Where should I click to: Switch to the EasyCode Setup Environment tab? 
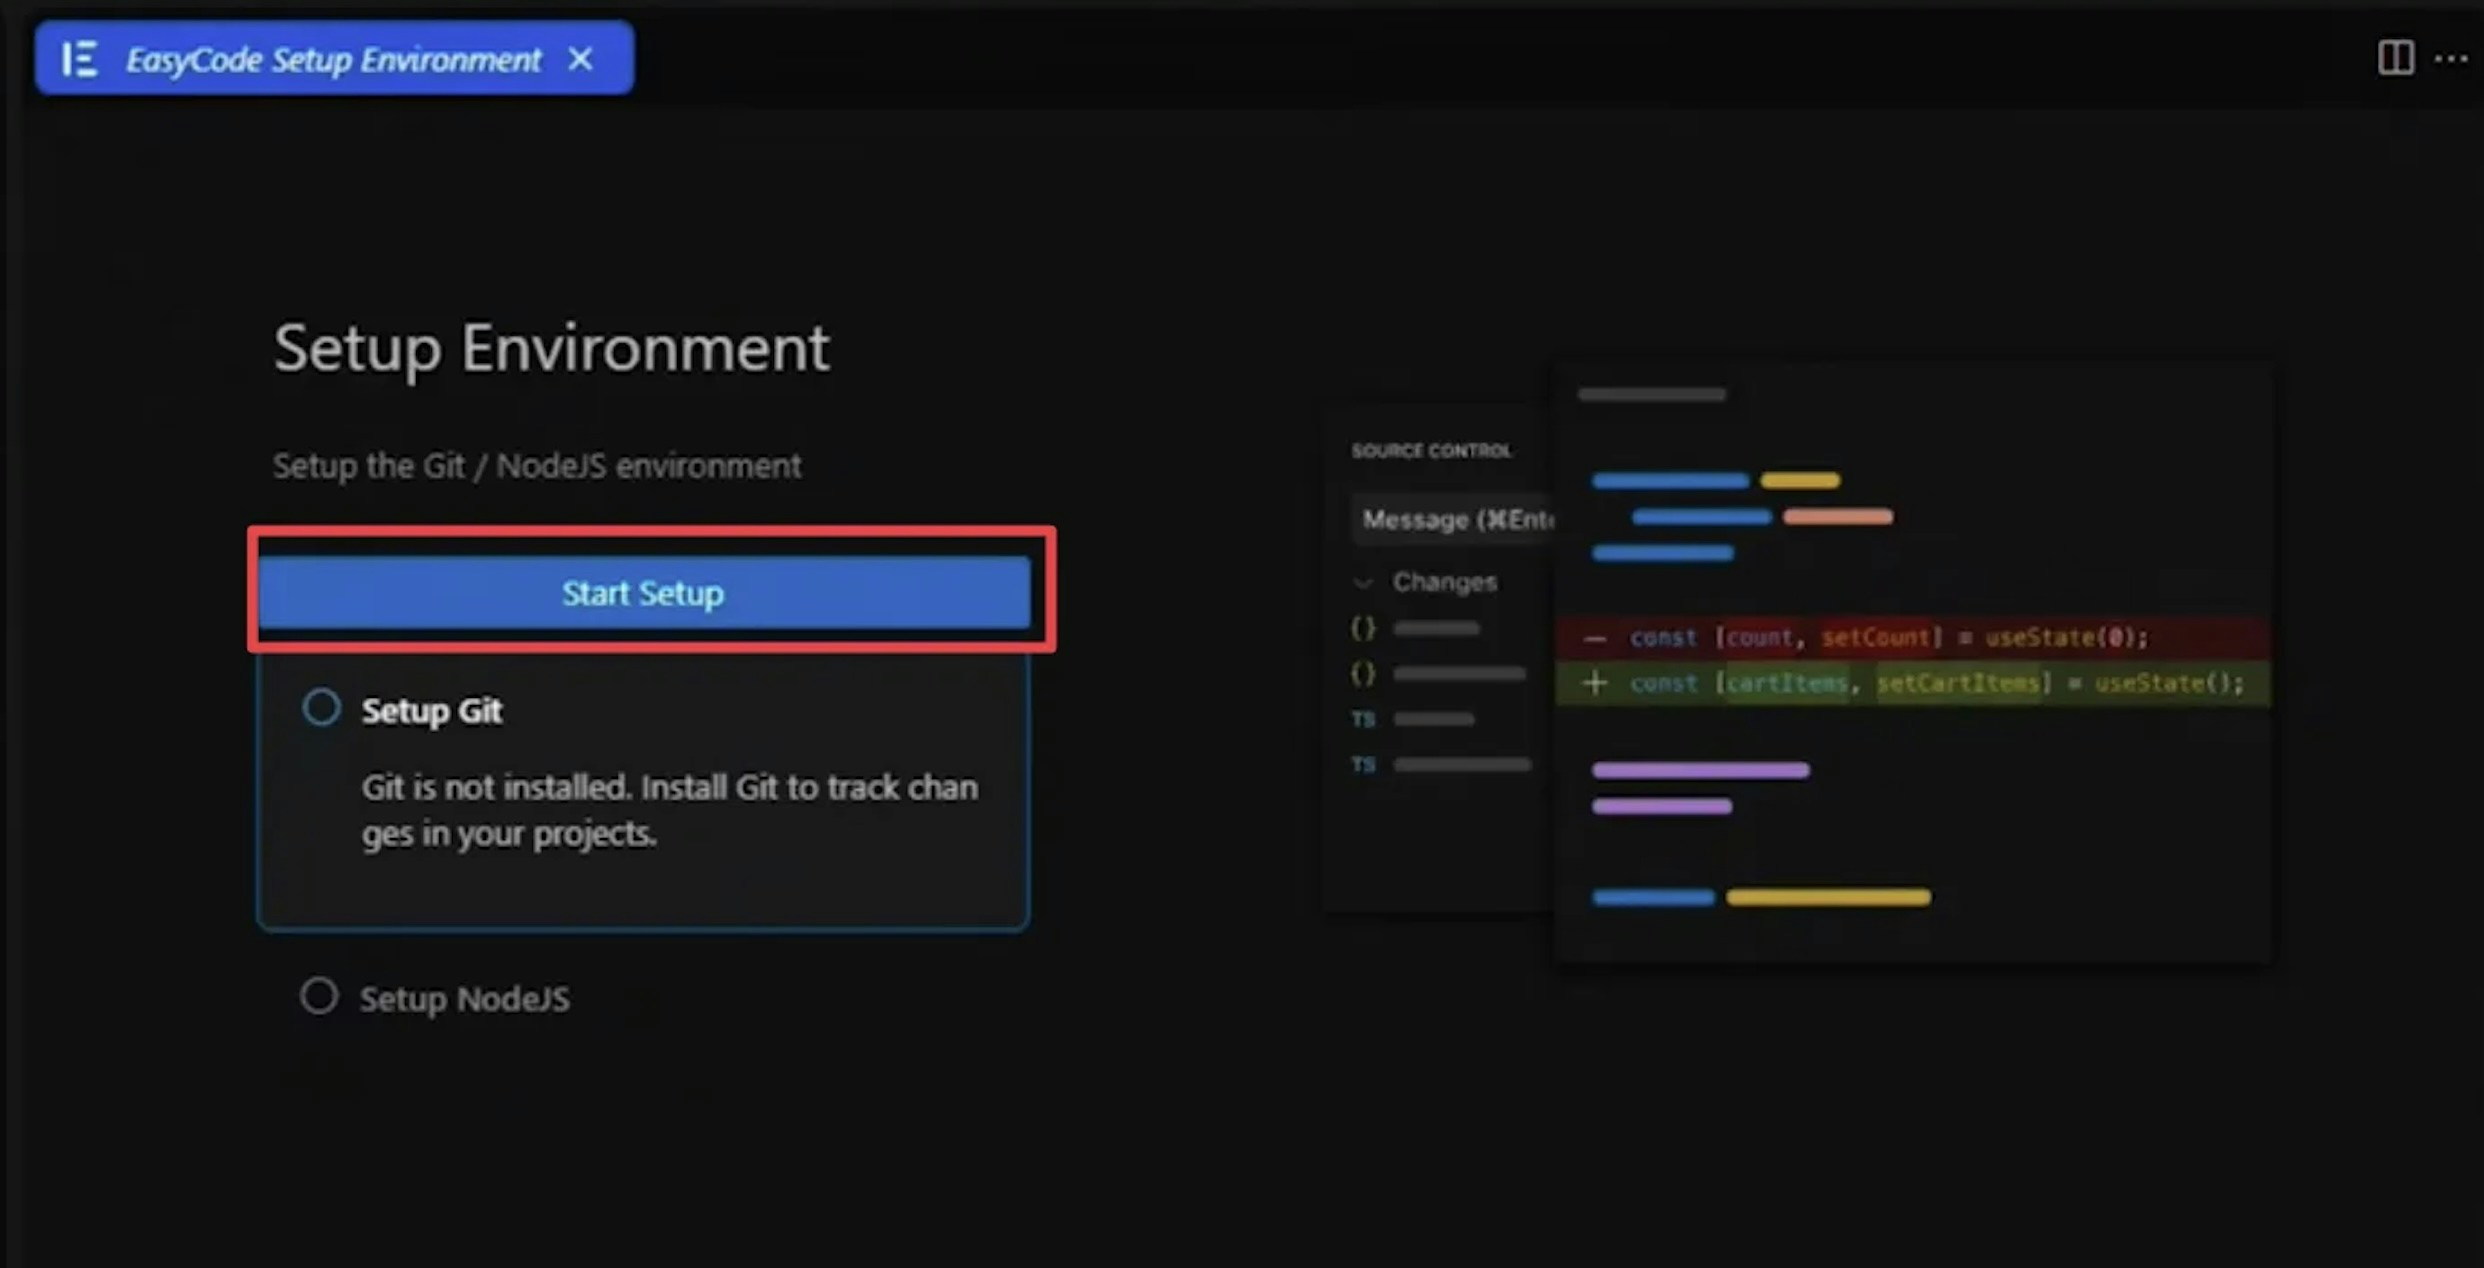click(330, 57)
